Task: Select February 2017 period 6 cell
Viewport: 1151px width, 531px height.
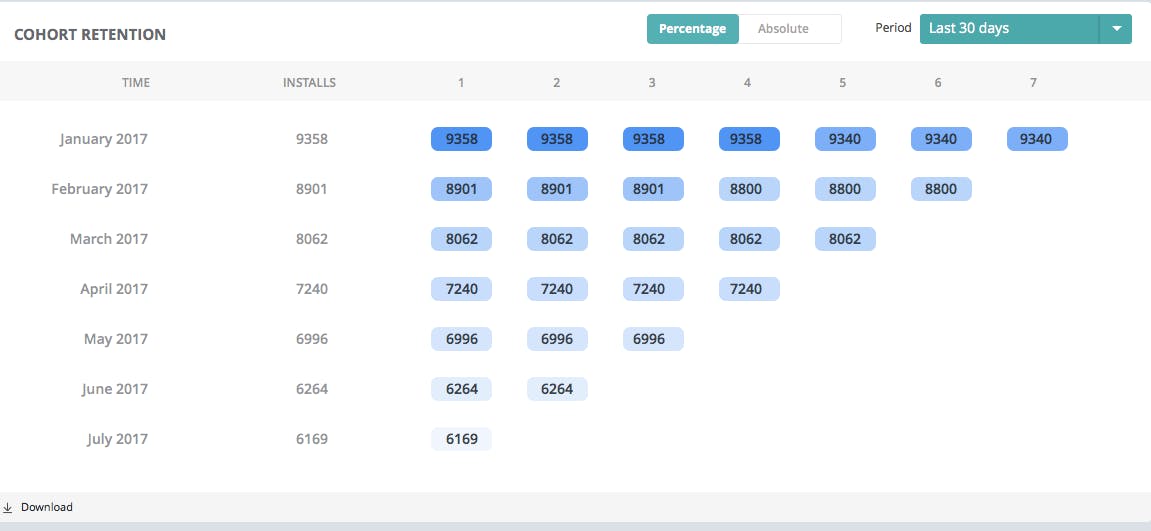Action: (940, 189)
